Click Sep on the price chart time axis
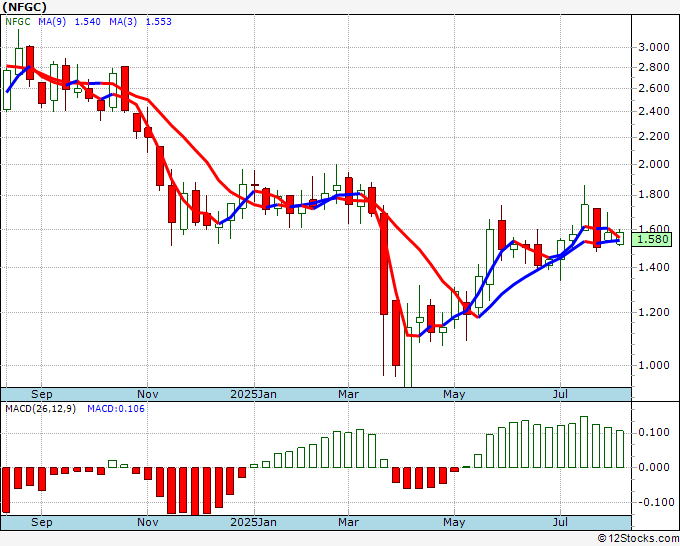This screenshot has height=546, width=680. pos(42,394)
